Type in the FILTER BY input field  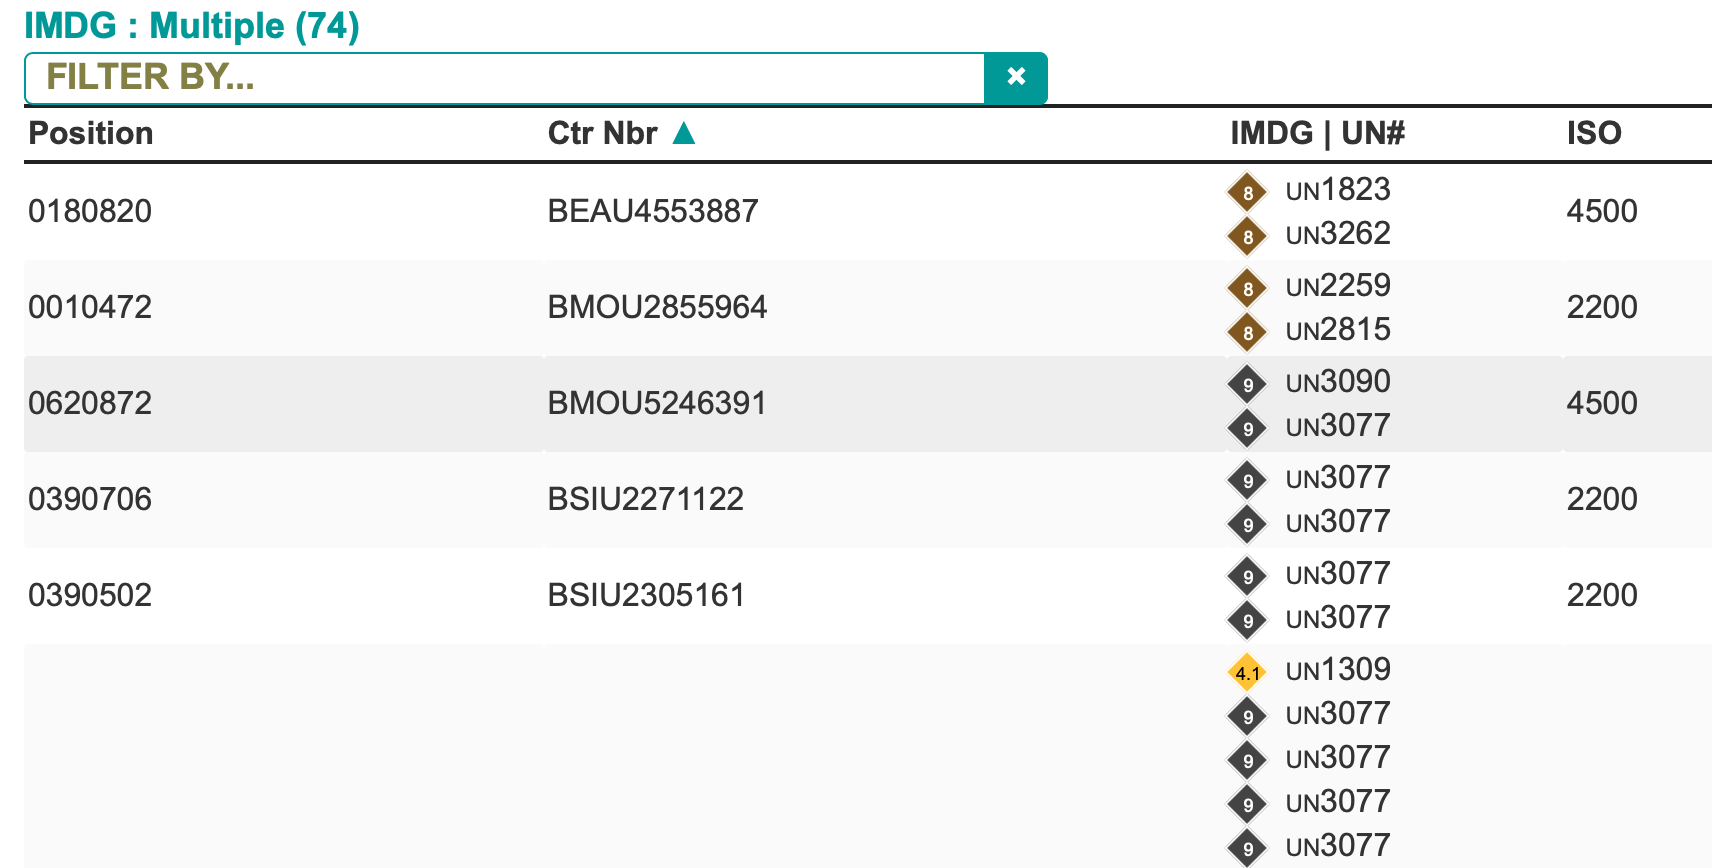(504, 78)
